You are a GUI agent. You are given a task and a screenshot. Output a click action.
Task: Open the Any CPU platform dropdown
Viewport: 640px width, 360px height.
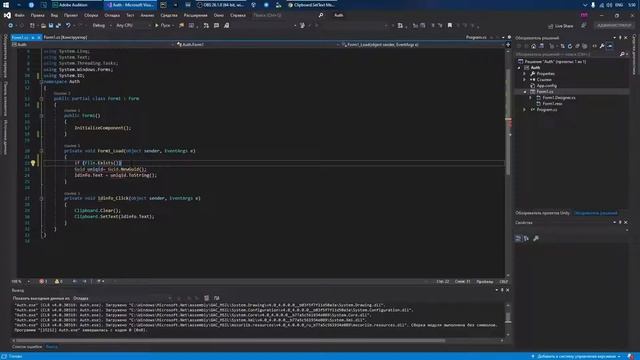133,25
